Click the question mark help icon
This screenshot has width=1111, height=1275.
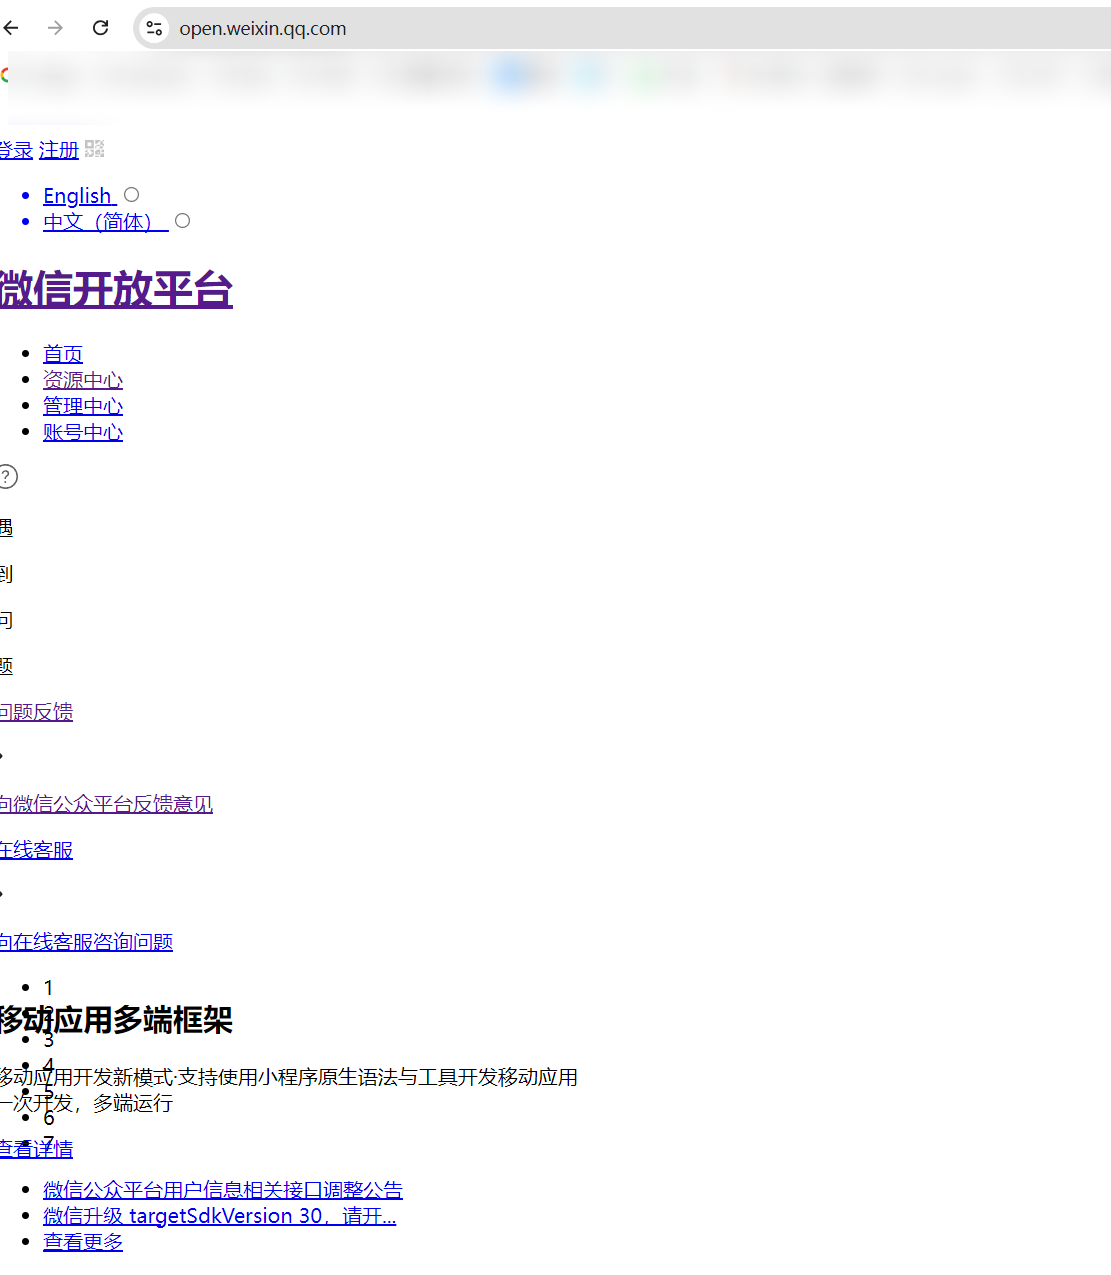pyautogui.click(x=7, y=476)
